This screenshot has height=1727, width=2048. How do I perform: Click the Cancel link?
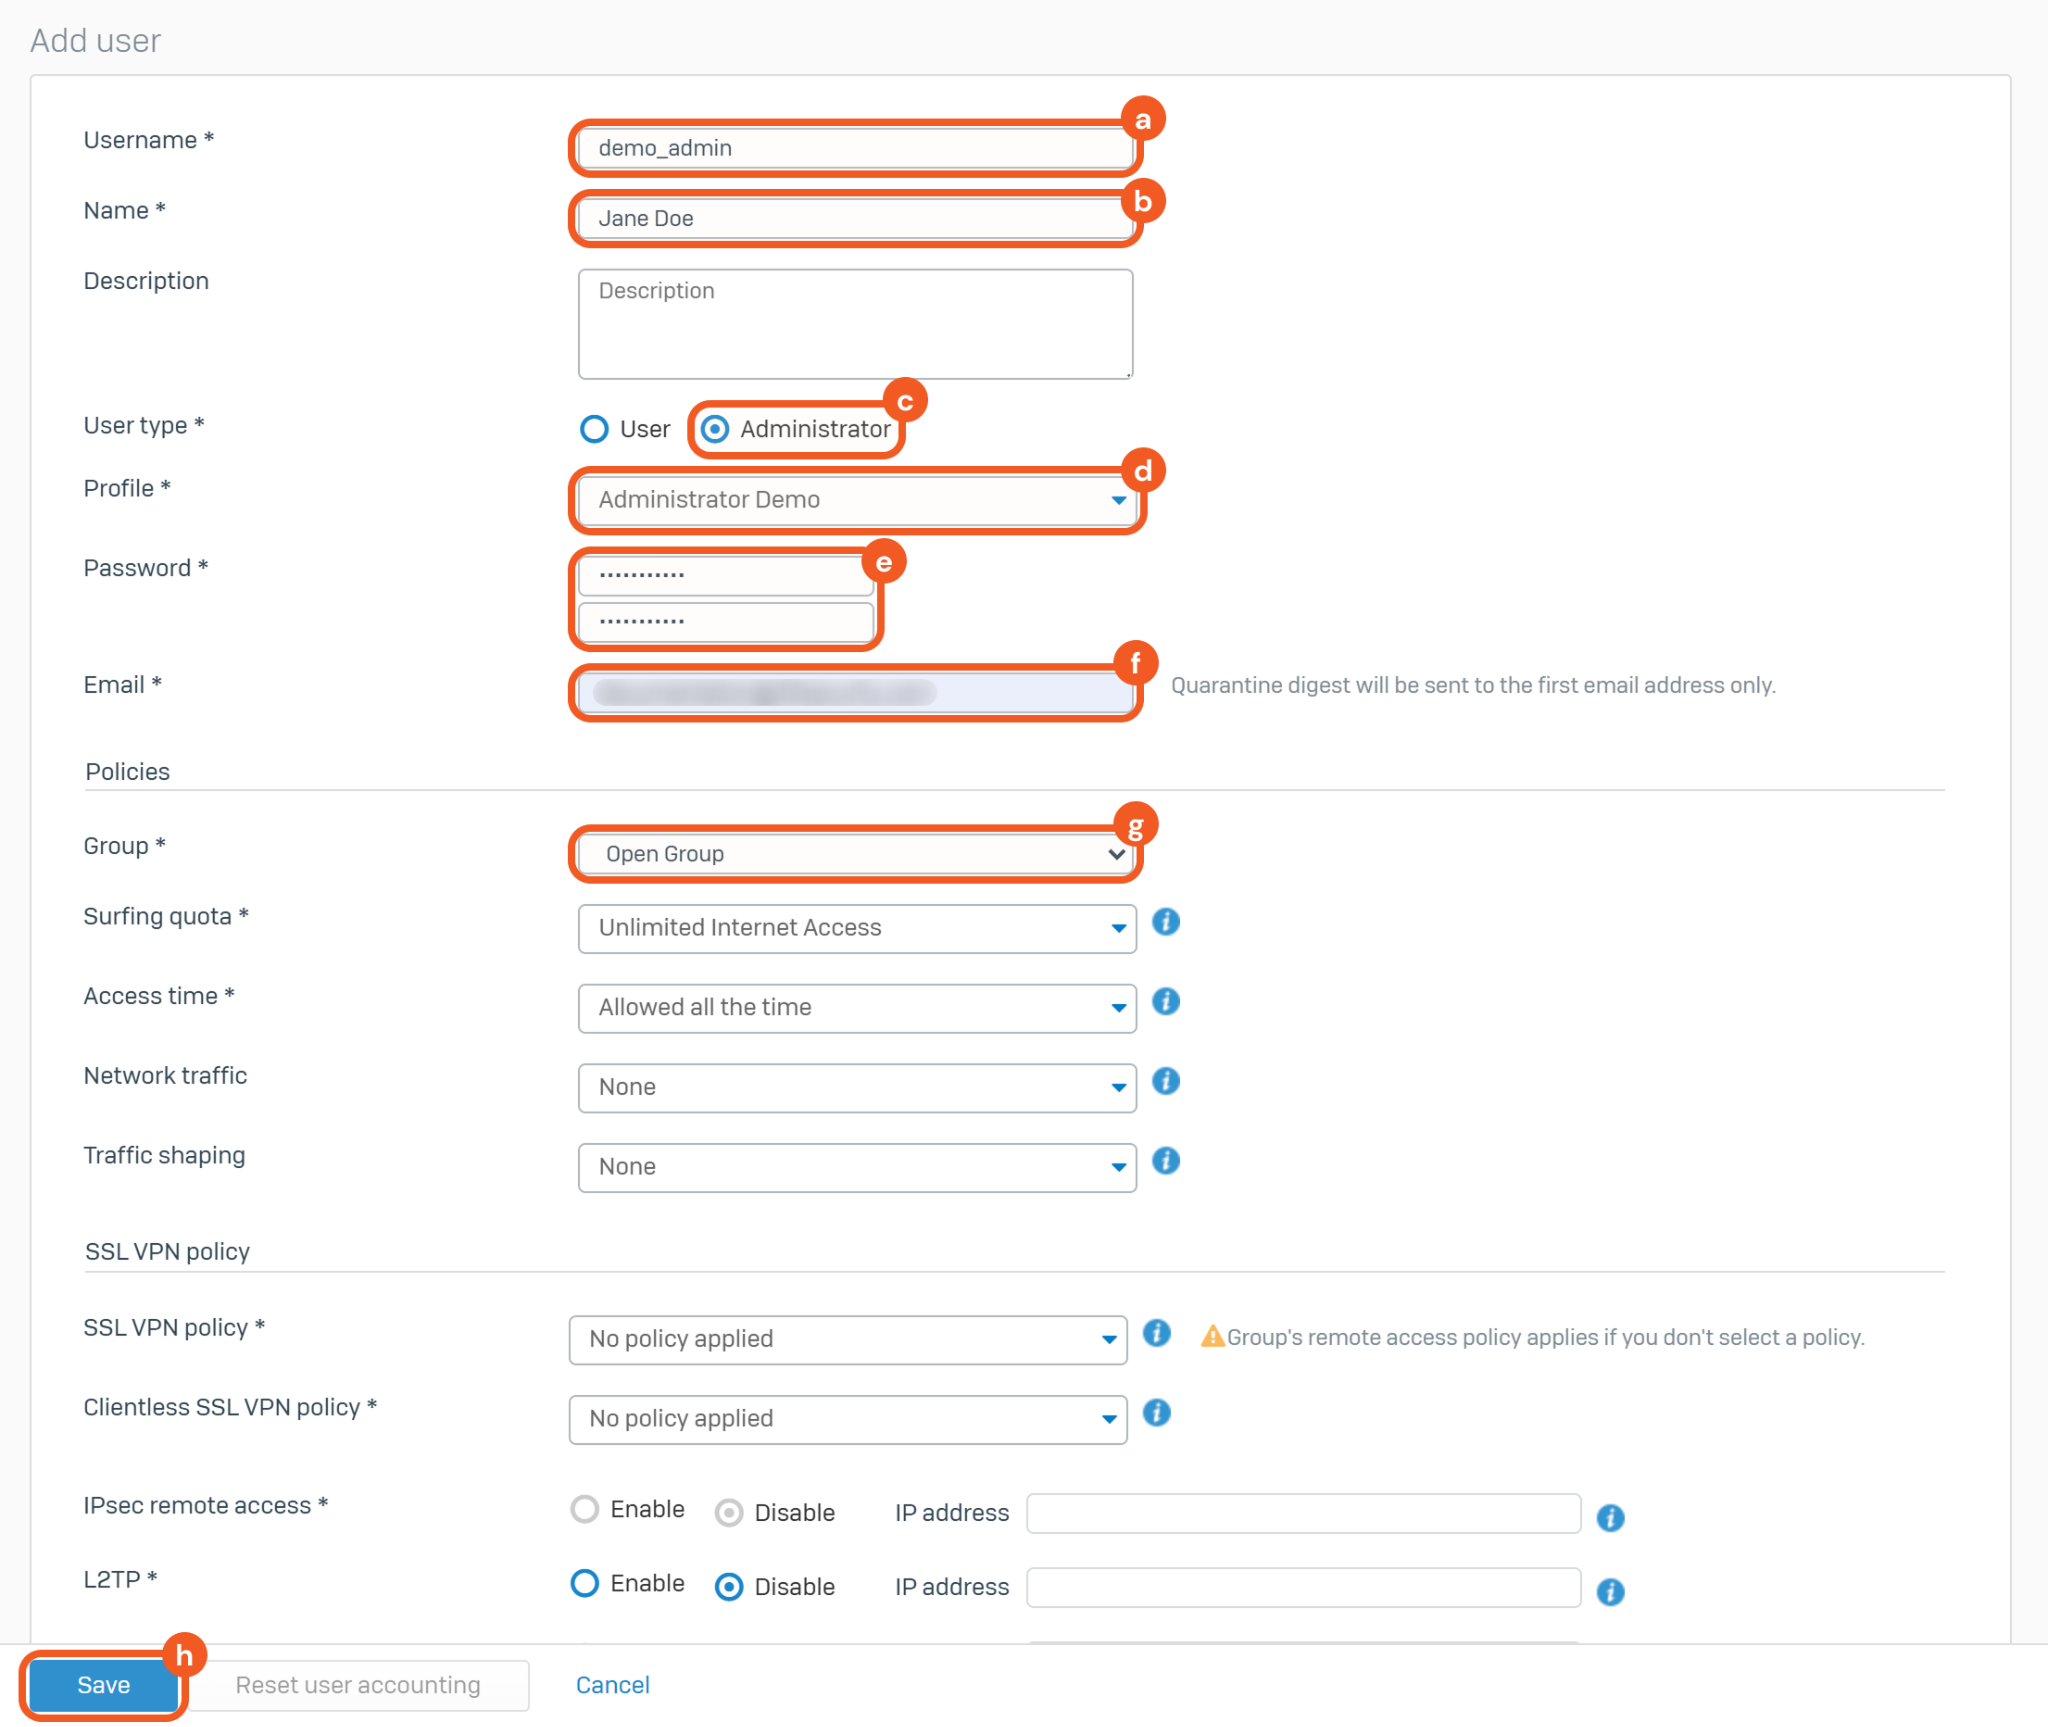click(x=612, y=1685)
